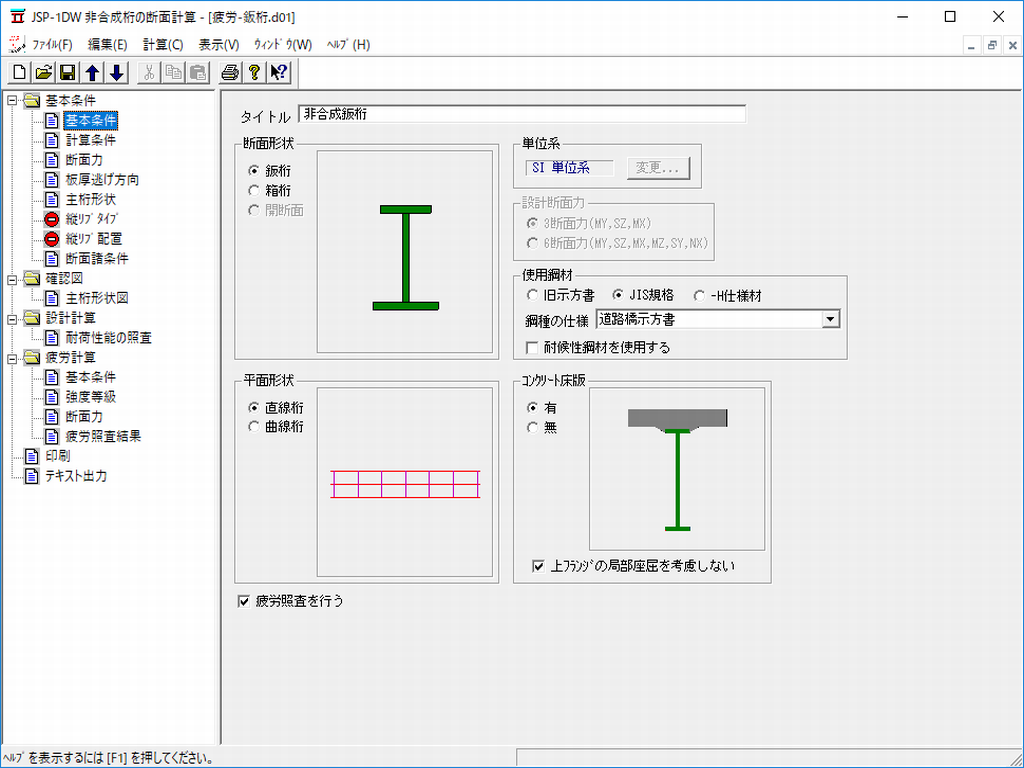Open the 計算(C) menu
Viewport: 1024px width, 768px height.
[x=162, y=44]
